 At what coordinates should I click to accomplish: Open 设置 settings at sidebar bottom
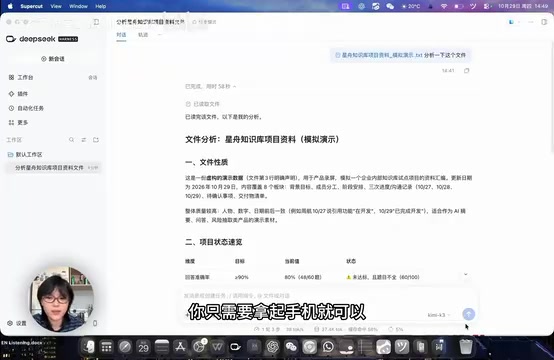tap(17, 323)
